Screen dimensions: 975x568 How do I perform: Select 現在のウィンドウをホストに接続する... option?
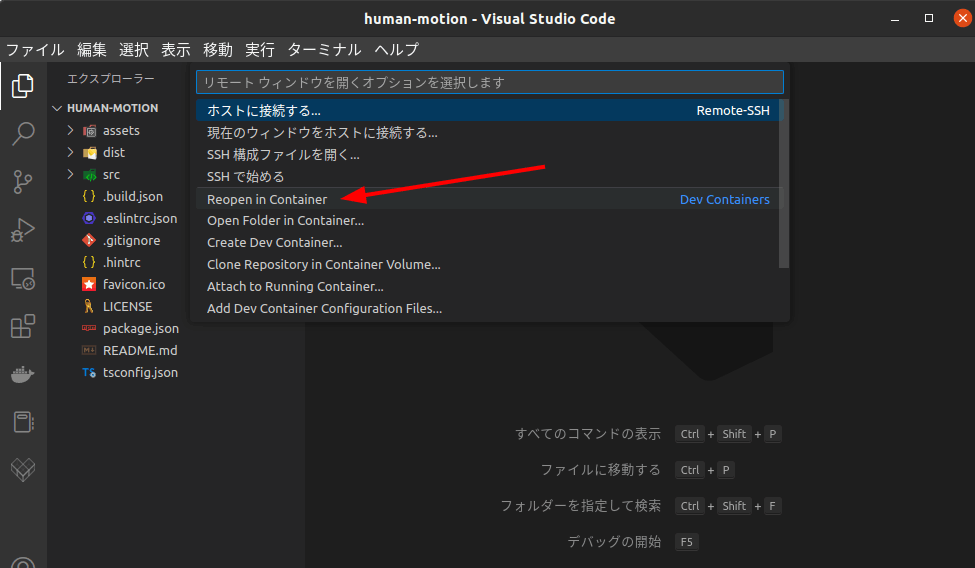click(489, 133)
